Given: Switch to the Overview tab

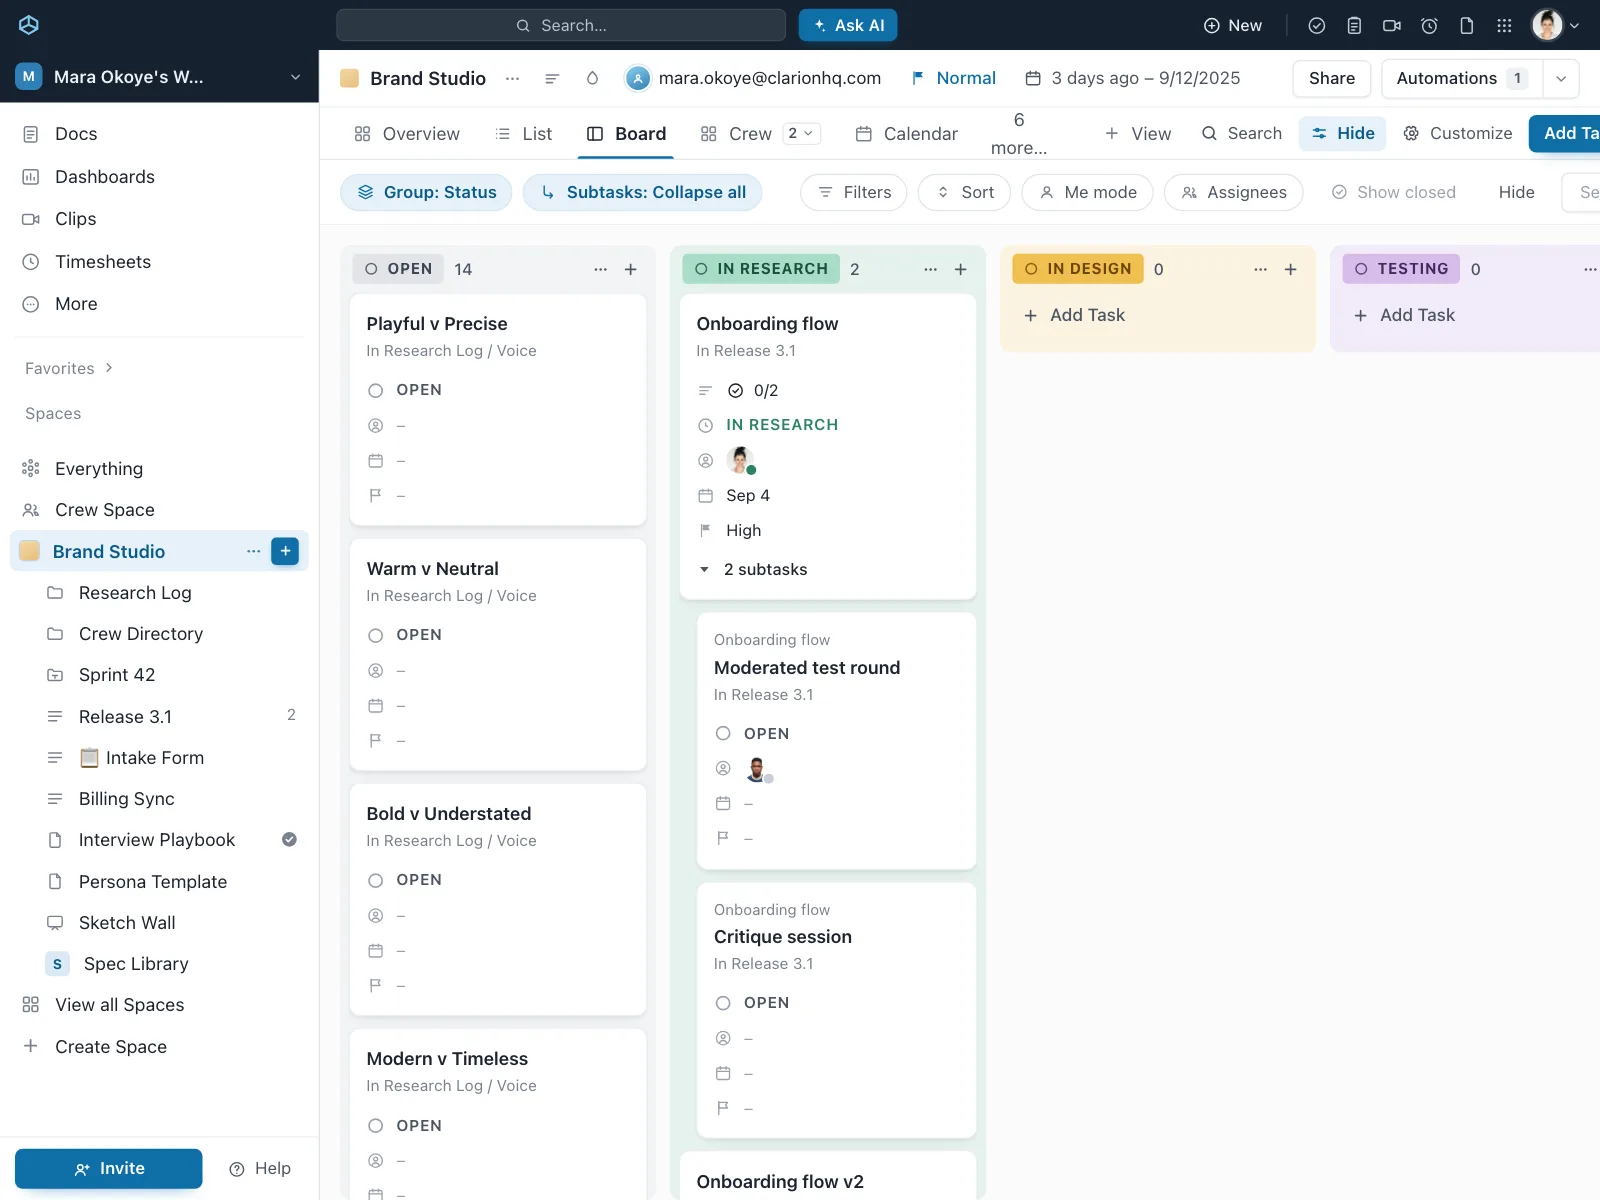Looking at the screenshot, I should pos(407,134).
